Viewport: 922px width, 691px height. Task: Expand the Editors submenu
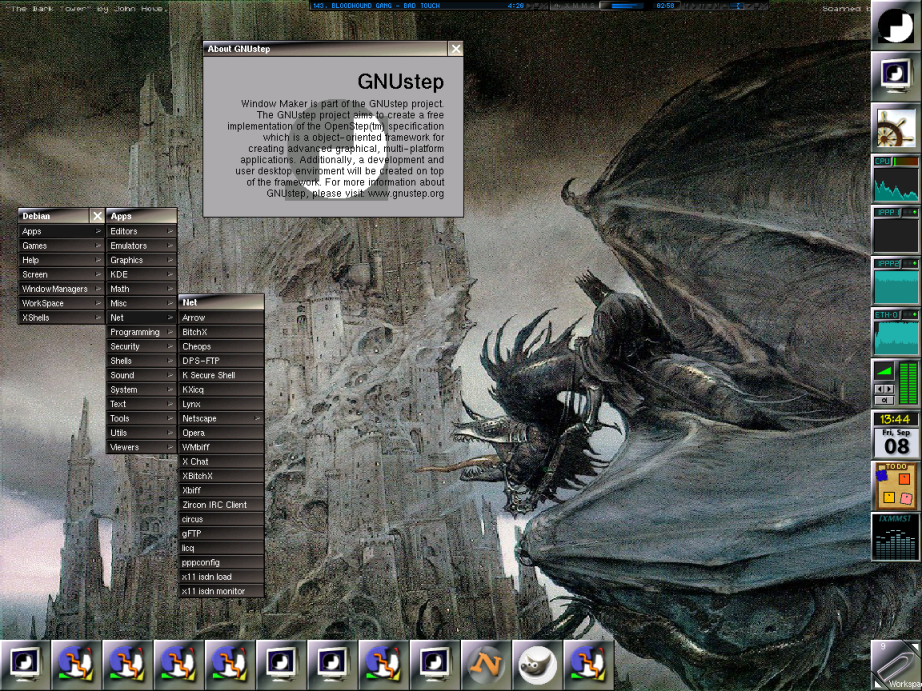pyautogui.click(x=142, y=231)
